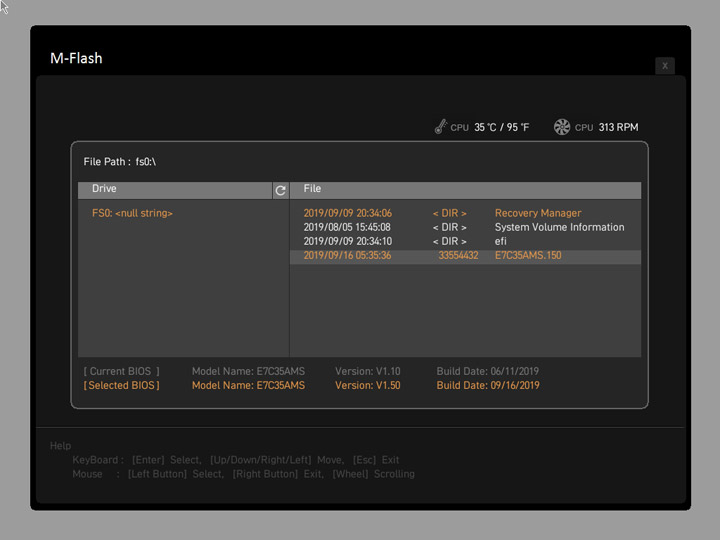Click the Drive column header
The height and width of the screenshot is (540, 720).
[104, 189]
